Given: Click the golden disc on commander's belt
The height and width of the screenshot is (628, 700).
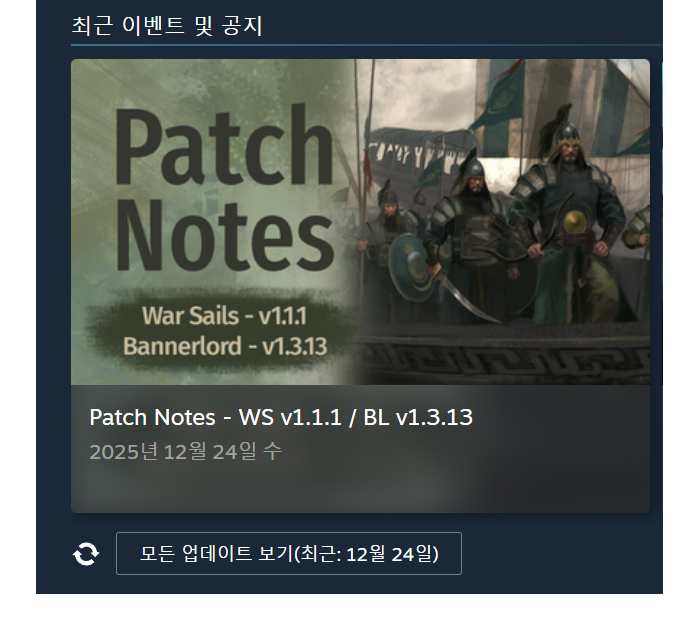Looking at the screenshot, I should click(575, 222).
